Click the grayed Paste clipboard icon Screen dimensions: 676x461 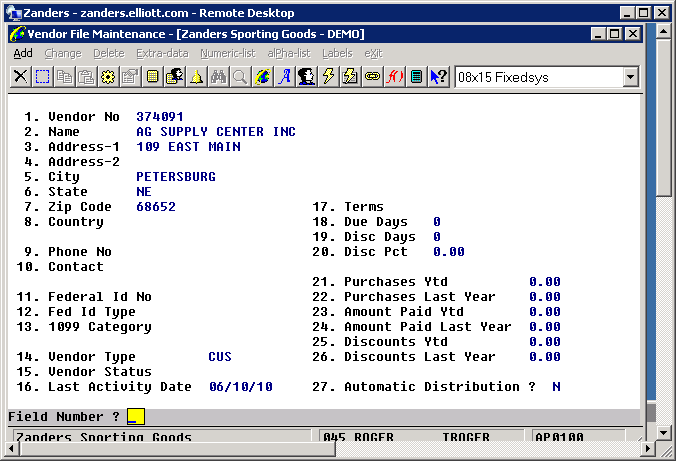pyautogui.click(x=86, y=77)
